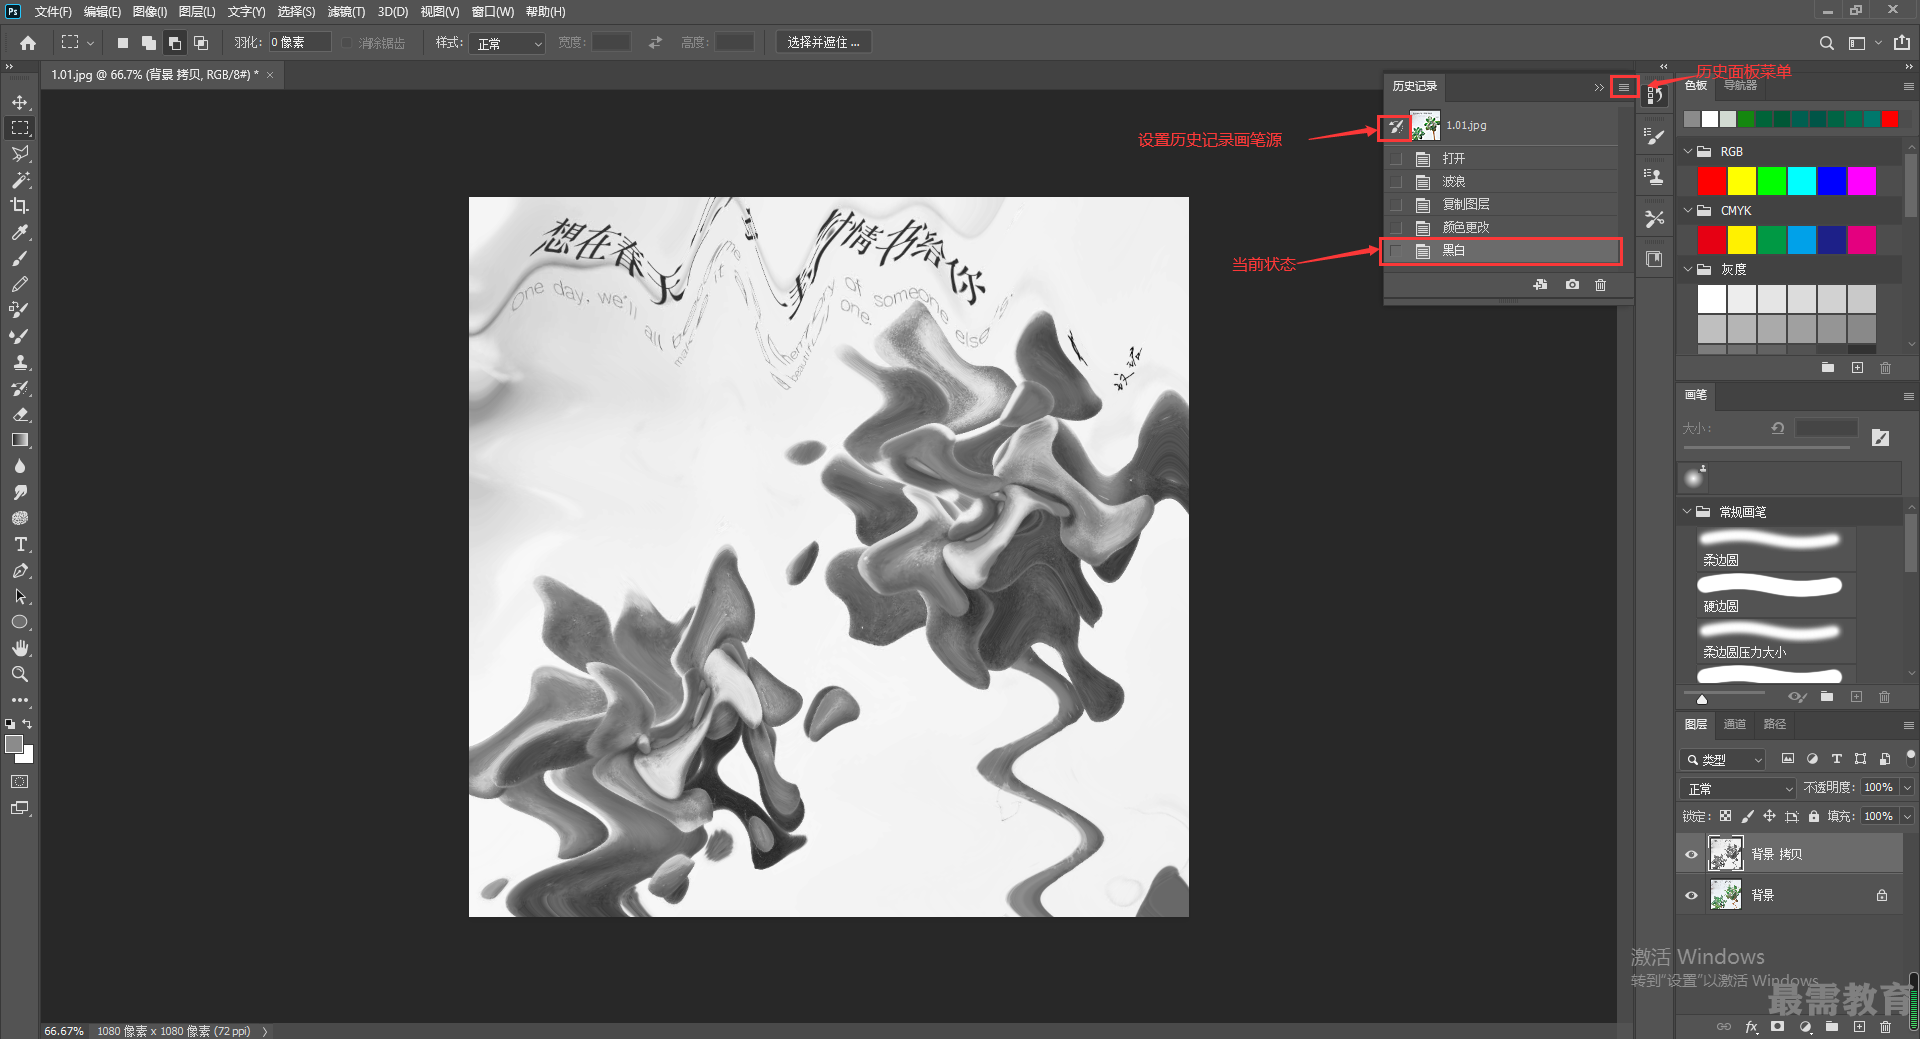Viewport: 1920px width, 1039px height.
Task: Select the Horizontal Type tool
Action: click(20, 544)
